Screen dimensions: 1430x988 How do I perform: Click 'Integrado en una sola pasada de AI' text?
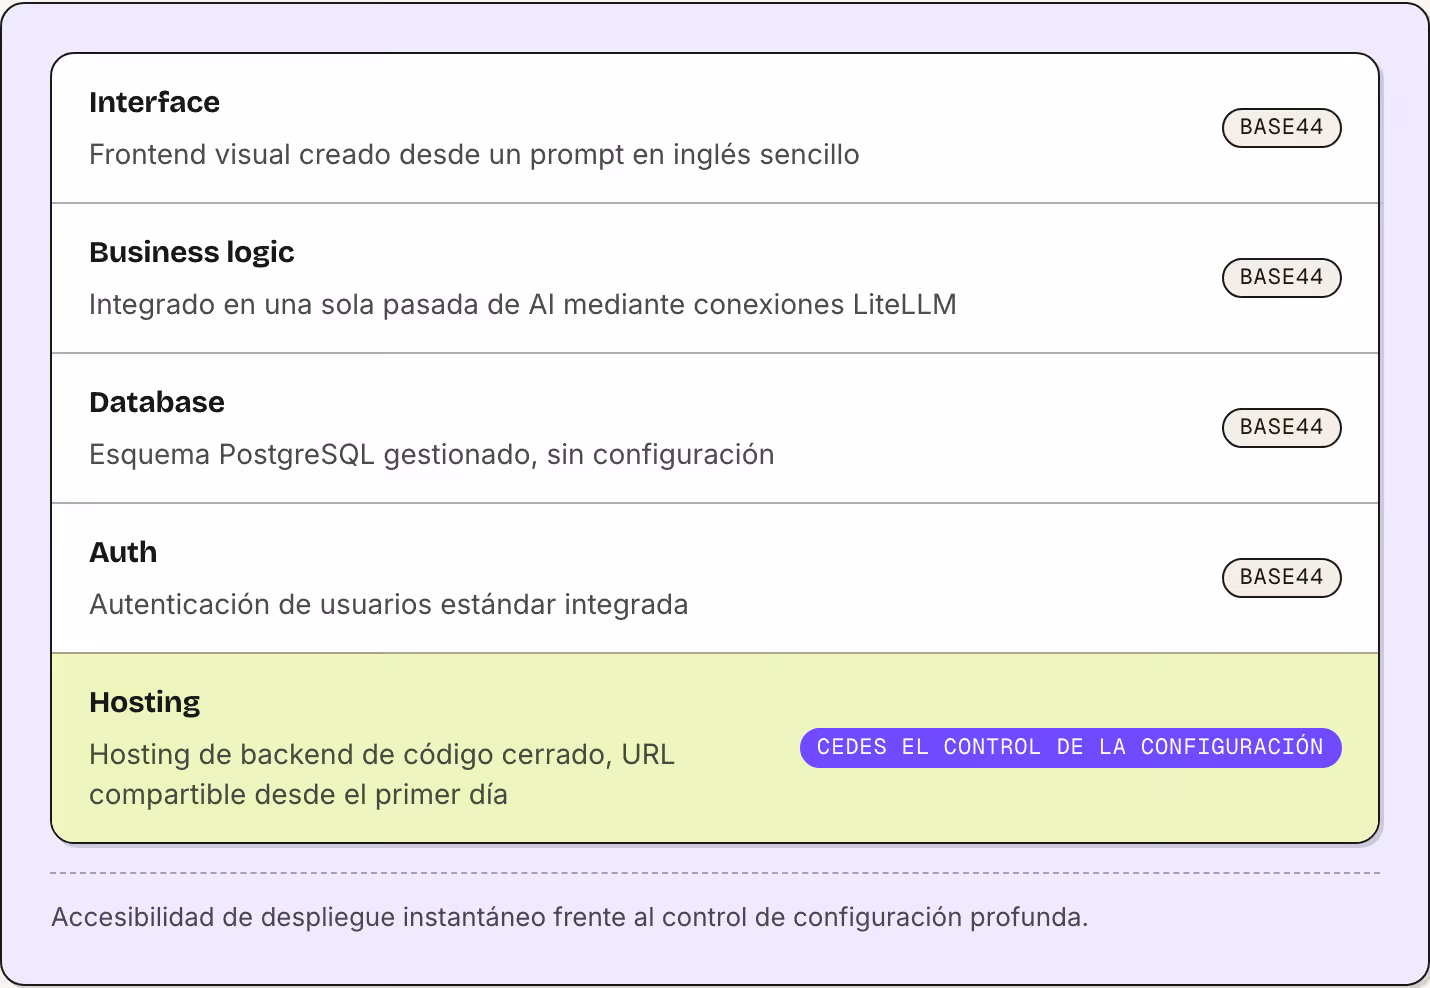point(321,305)
